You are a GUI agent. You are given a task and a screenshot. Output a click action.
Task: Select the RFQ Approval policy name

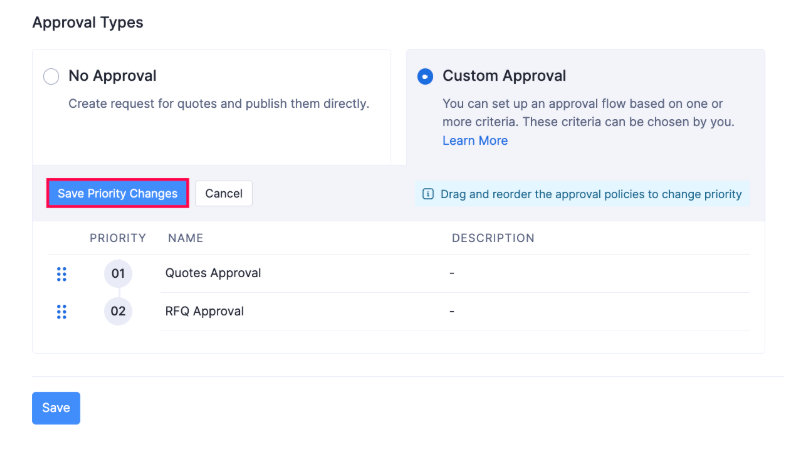tap(204, 311)
